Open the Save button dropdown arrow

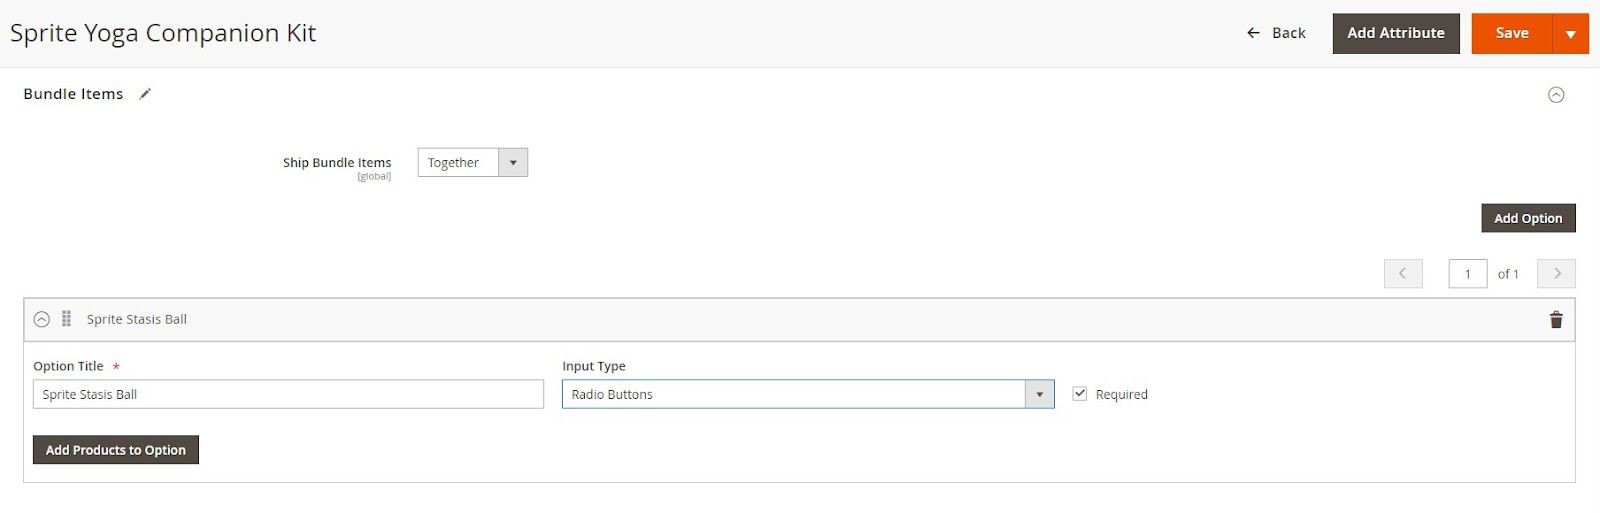point(1570,33)
